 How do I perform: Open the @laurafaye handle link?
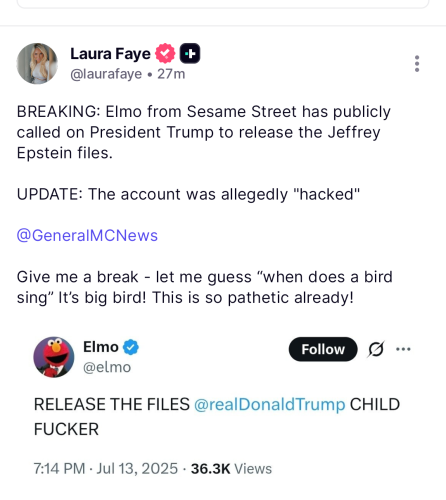point(106,74)
